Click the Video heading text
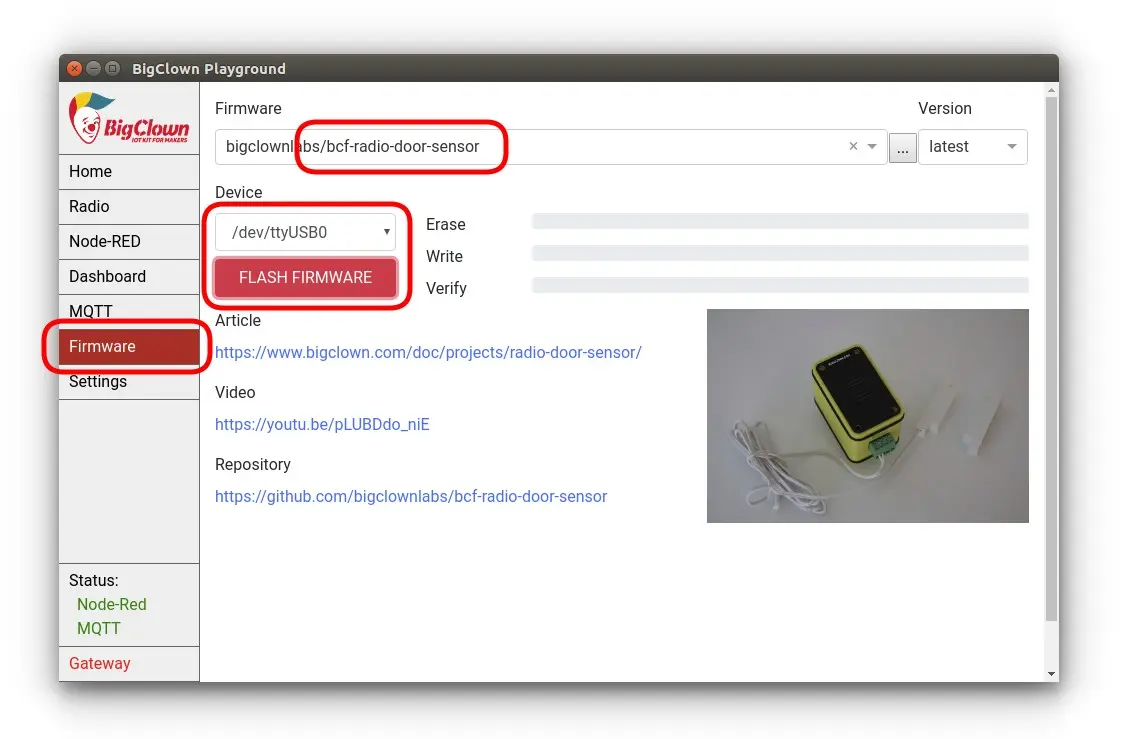 click(x=235, y=393)
